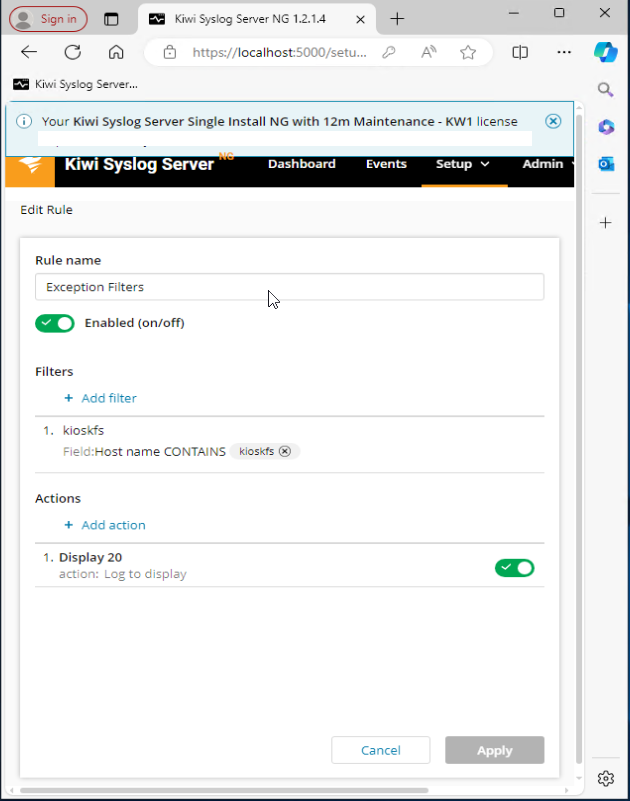Open tab actions menu icon
Viewport: 630px width, 801px height.
tap(111, 19)
